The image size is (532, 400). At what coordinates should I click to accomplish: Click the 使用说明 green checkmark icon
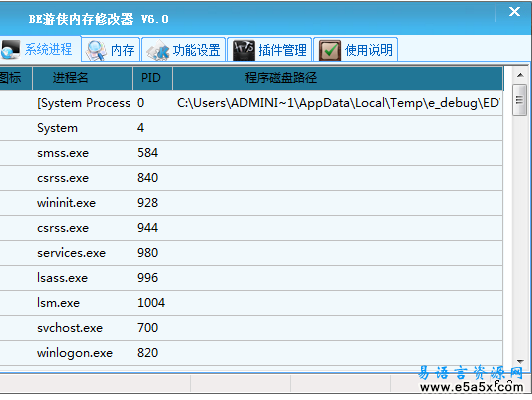pyautogui.click(x=330, y=50)
